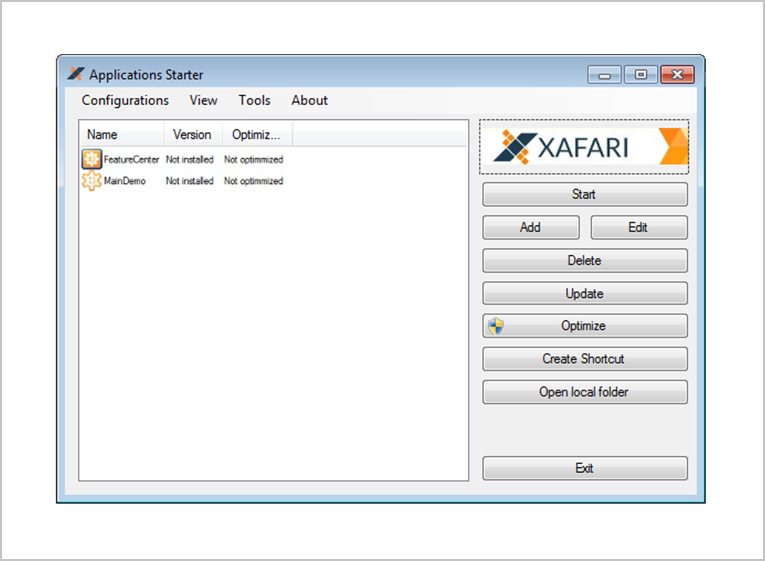Open the About menu

pos(309,100)
